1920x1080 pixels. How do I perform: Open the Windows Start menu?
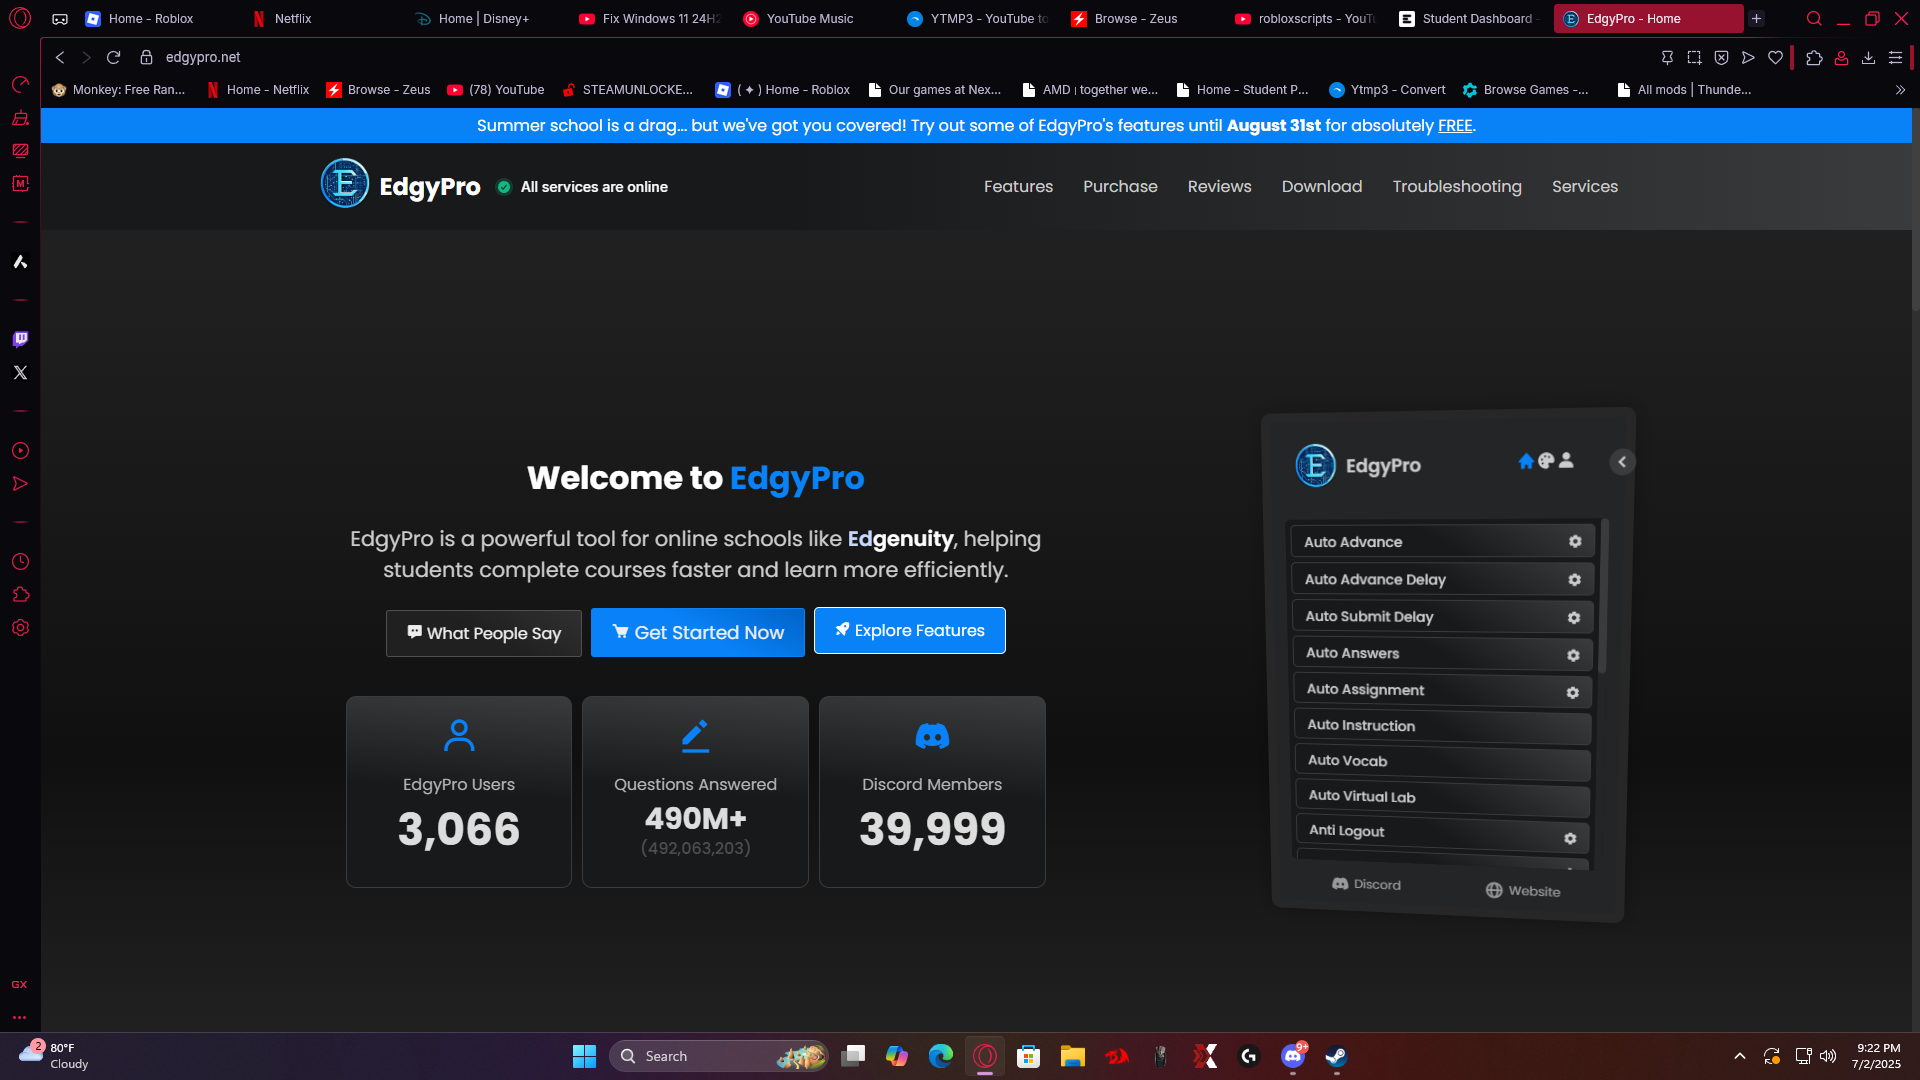pyautogui.click(x=584, y=1056)
